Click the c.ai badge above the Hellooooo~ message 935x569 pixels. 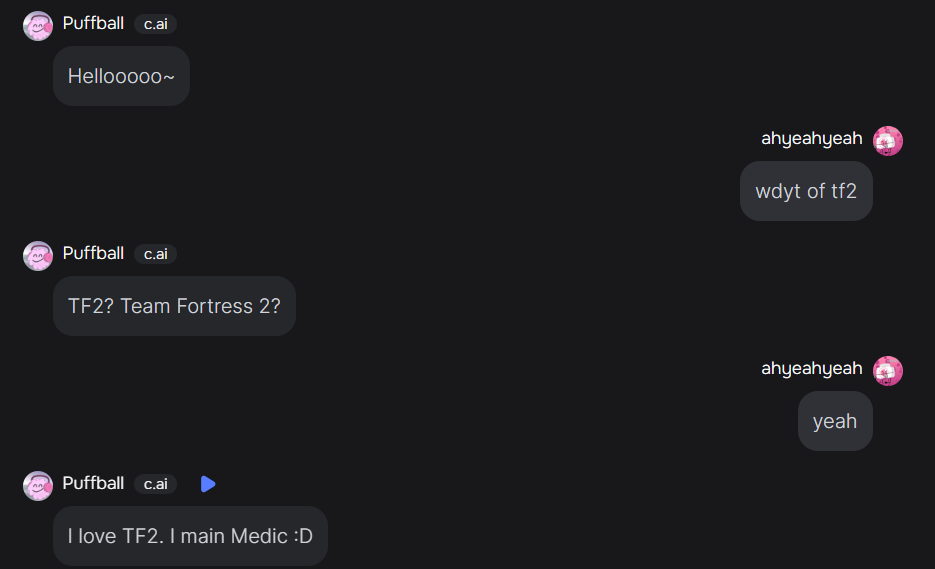(x=155, y=24)
